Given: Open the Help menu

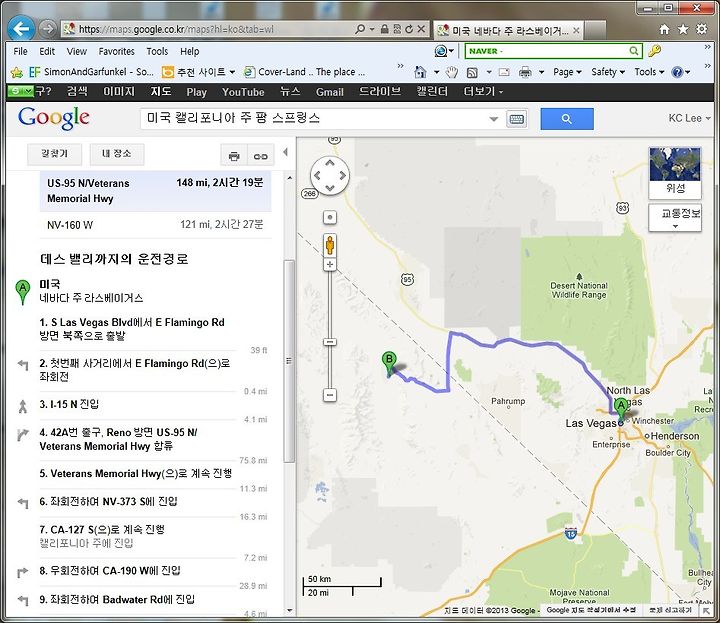Looking at the screenshot, I should point(190,51).
